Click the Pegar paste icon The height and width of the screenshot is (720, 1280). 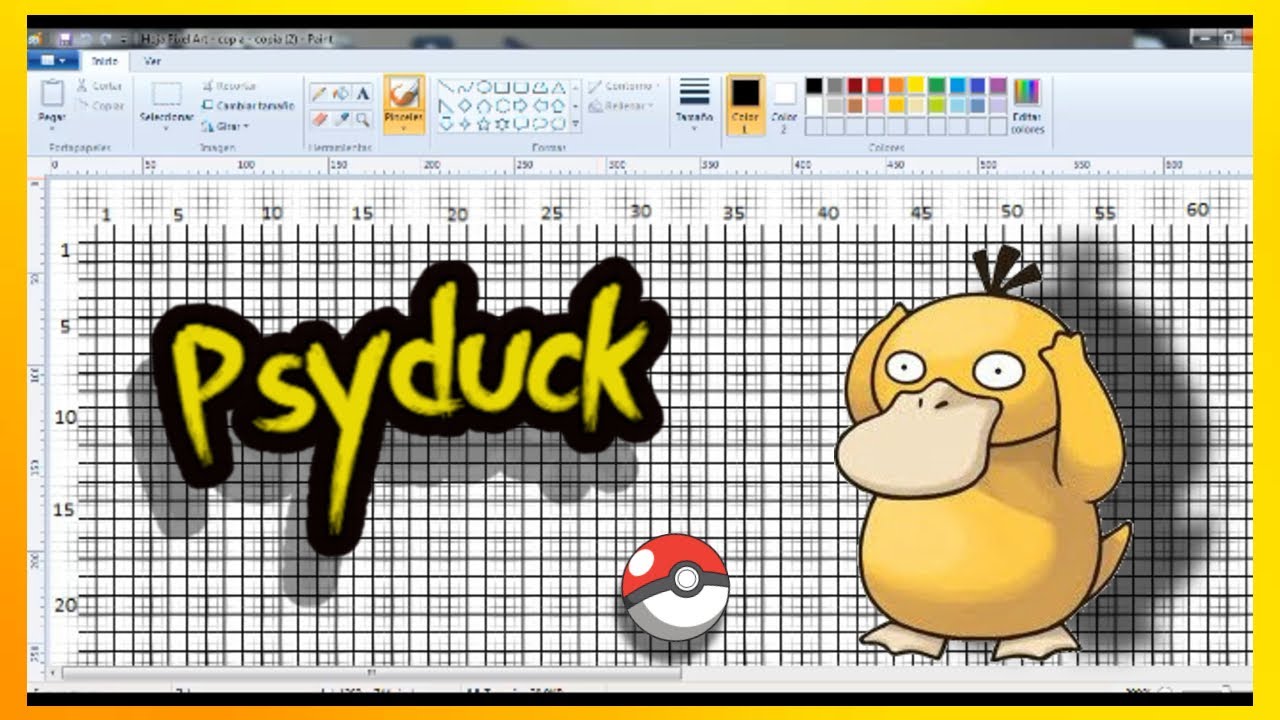pos(52,94)
